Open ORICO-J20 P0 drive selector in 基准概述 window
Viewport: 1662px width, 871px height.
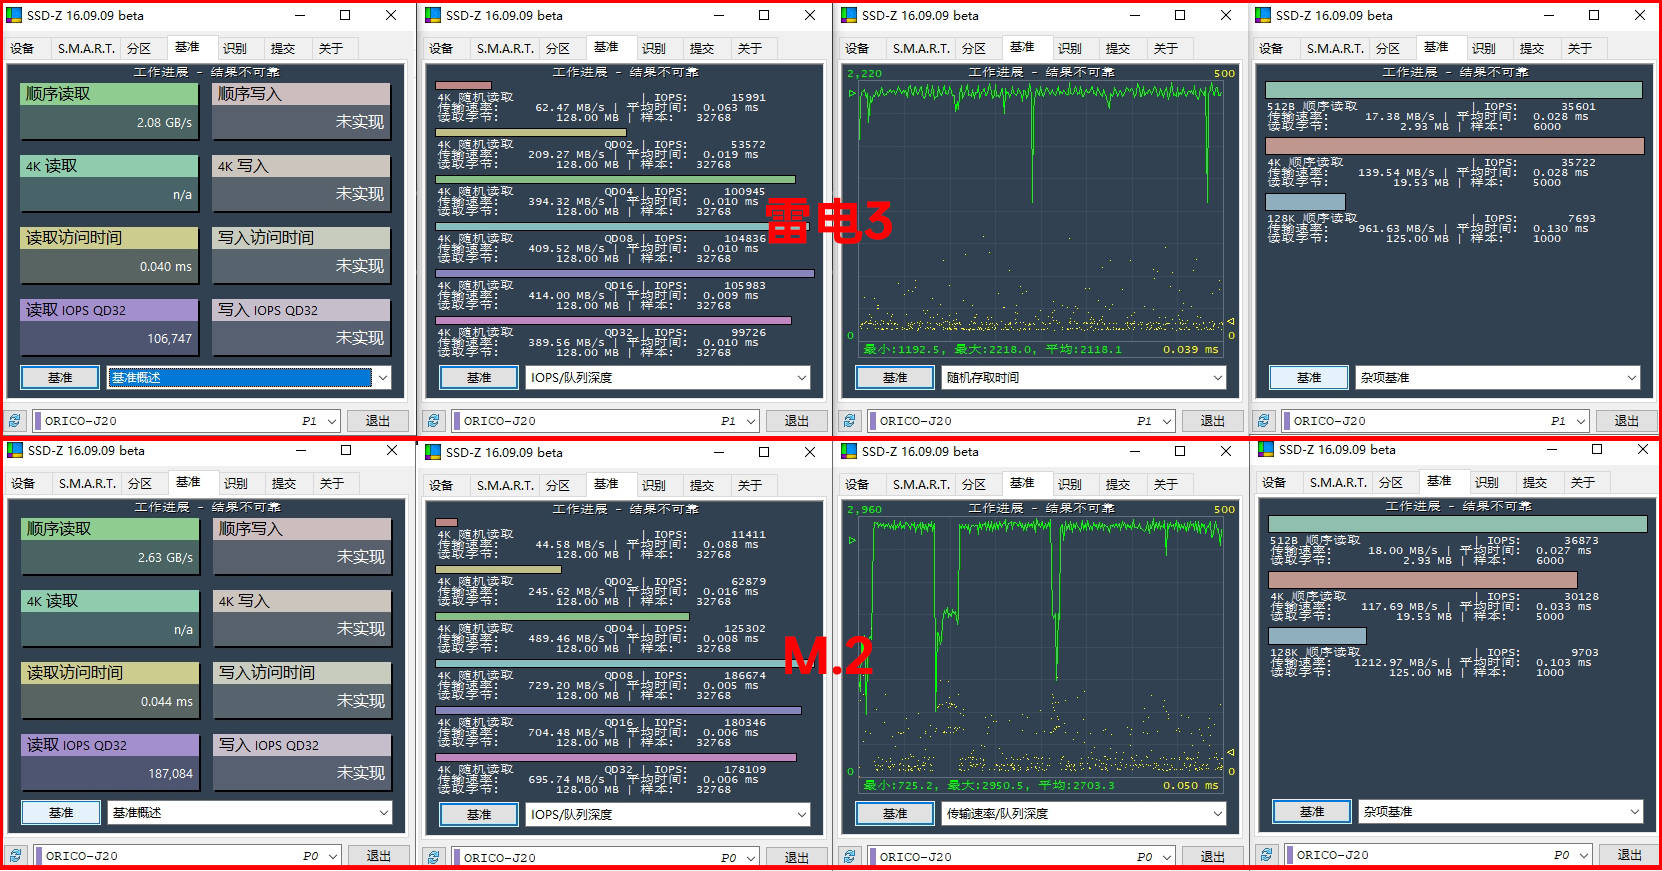tap(187, 856)
